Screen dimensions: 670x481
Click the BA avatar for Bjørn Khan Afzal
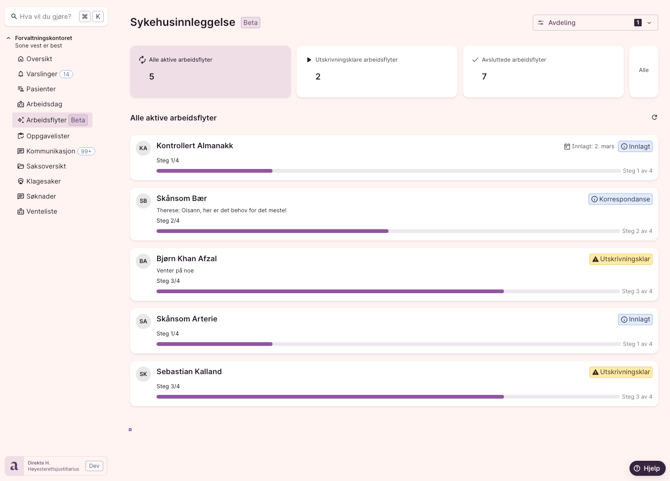point(143,261)
